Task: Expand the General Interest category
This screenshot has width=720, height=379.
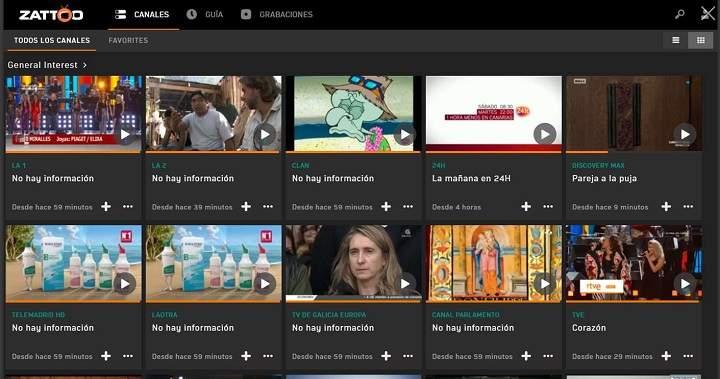Action: 47,65
